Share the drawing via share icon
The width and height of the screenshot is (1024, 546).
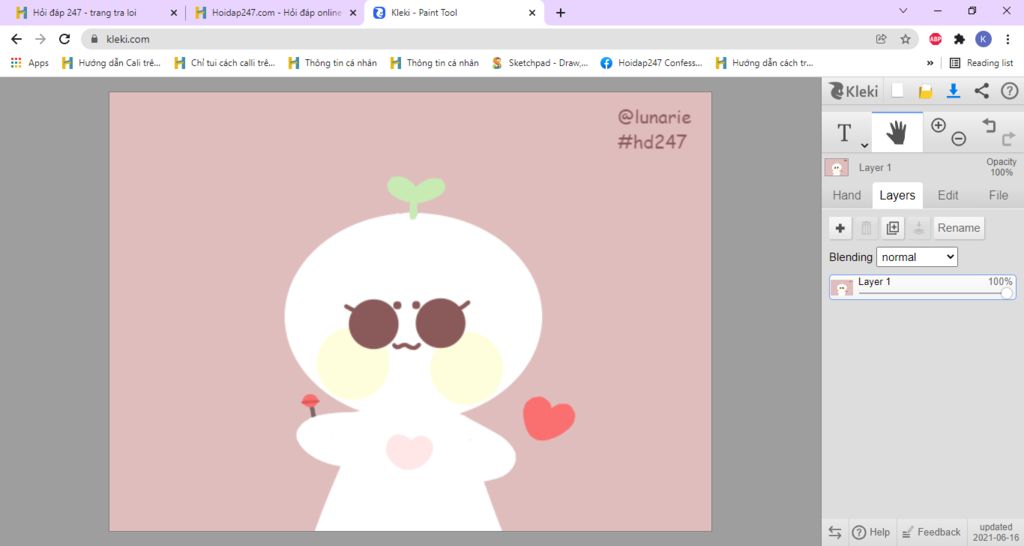pos(982,91)
